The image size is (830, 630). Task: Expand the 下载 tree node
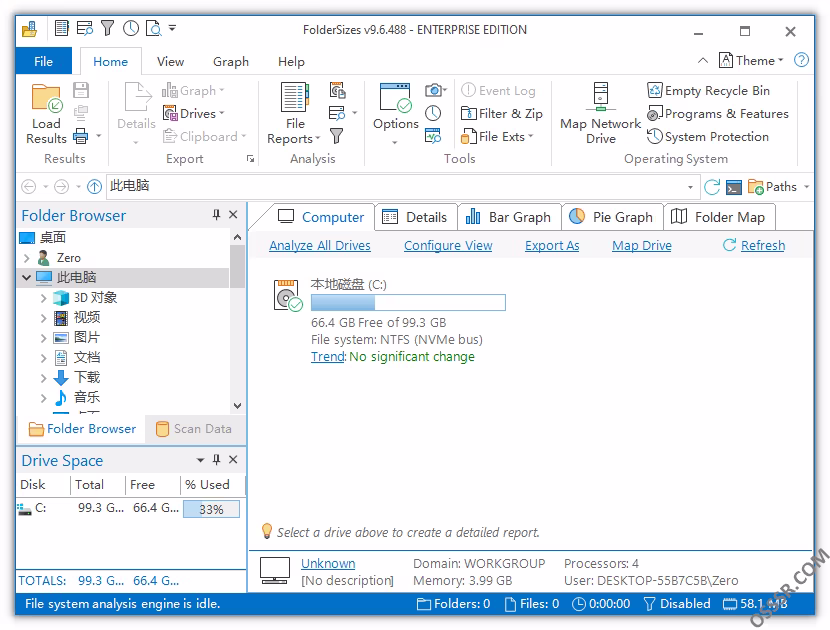tap(43, 377)
